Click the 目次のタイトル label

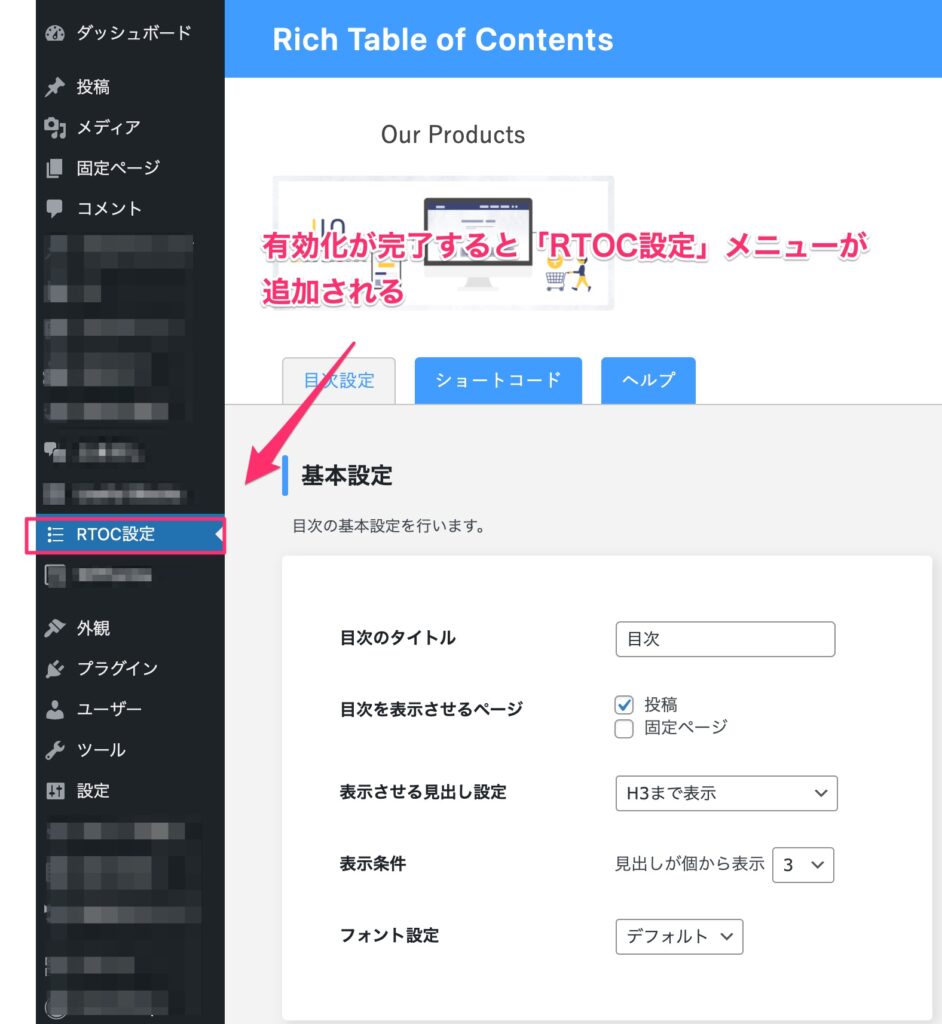[x=397, y=638]
